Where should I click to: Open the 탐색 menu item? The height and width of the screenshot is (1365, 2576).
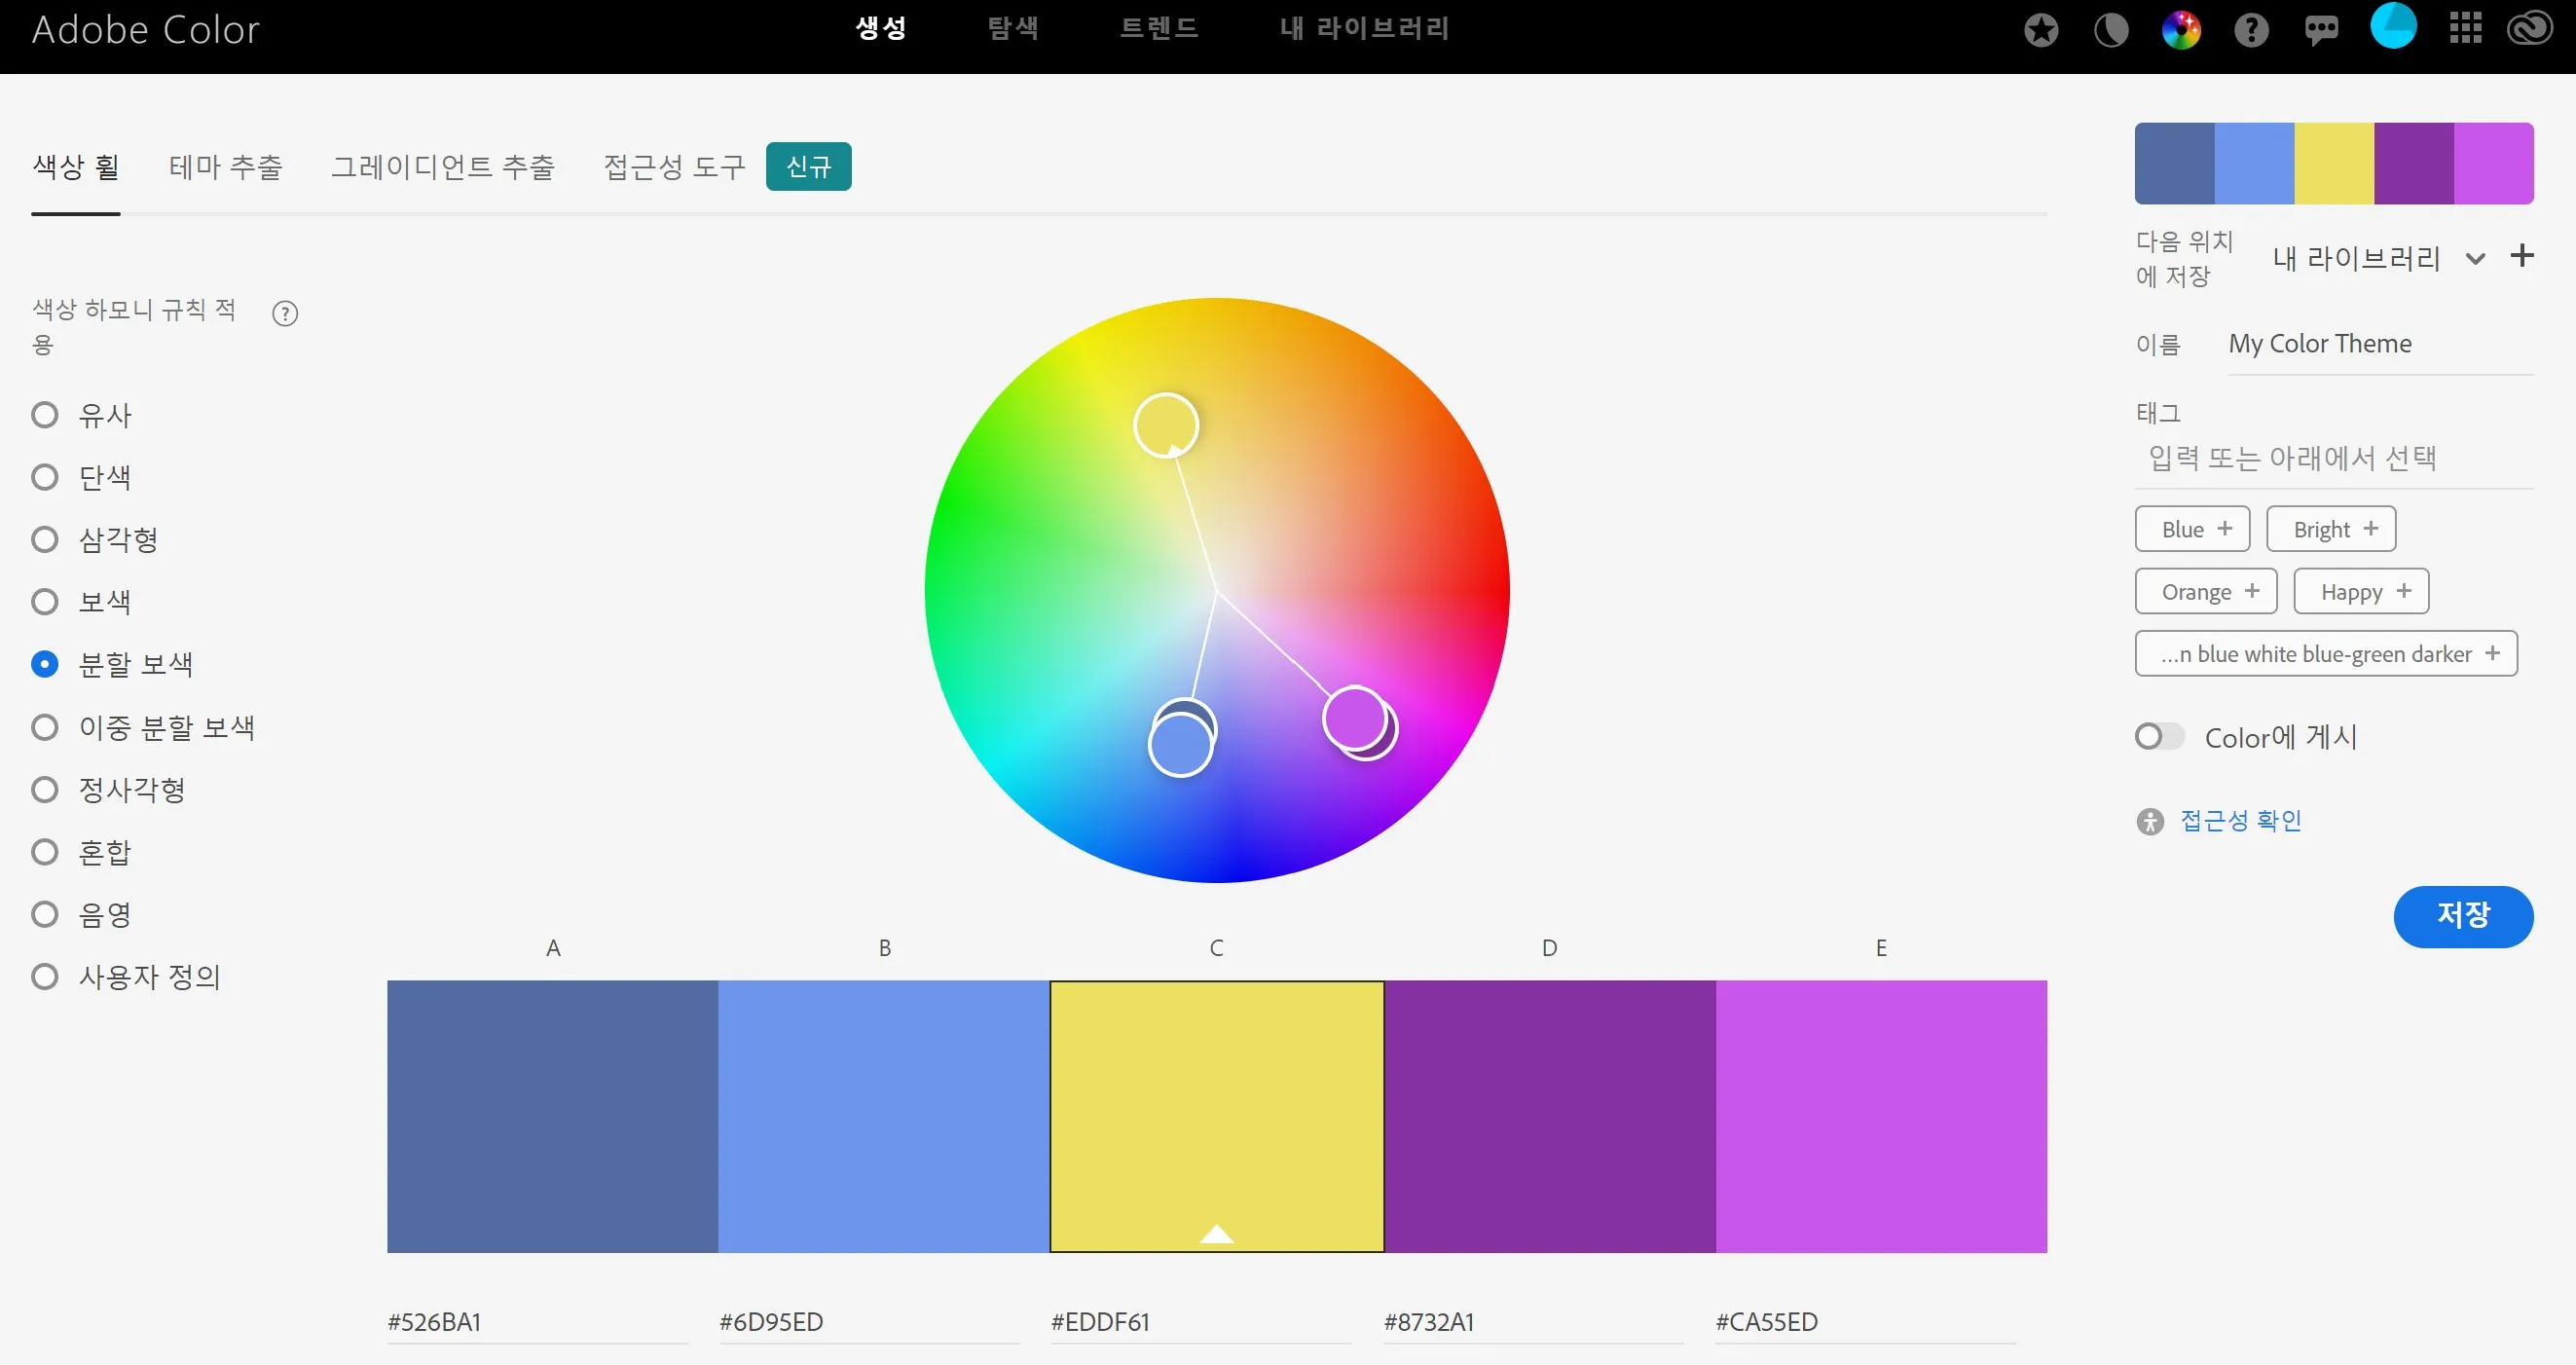[x=1012, y=28]
